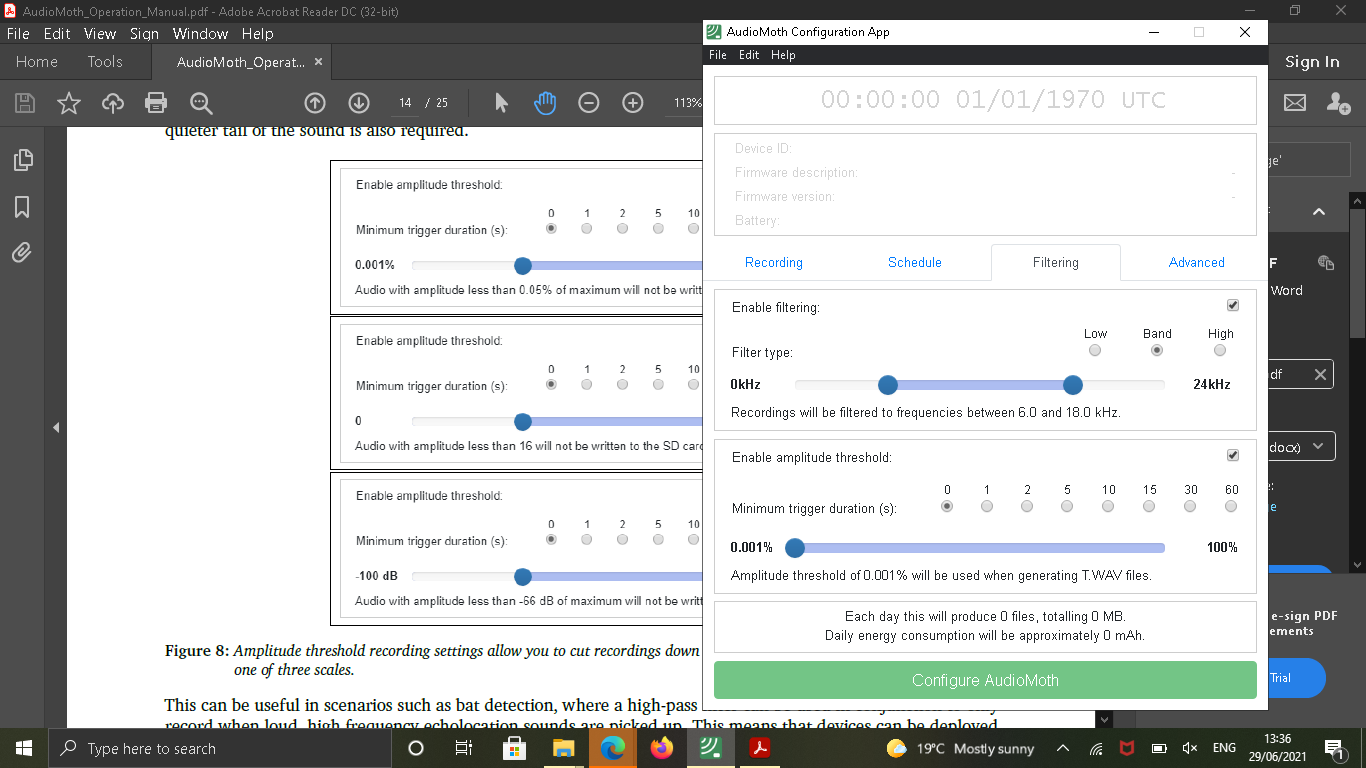Click the Acrobat share with others icon
This screenshot has height=768, width=1366.
(x=1338, y=103)
